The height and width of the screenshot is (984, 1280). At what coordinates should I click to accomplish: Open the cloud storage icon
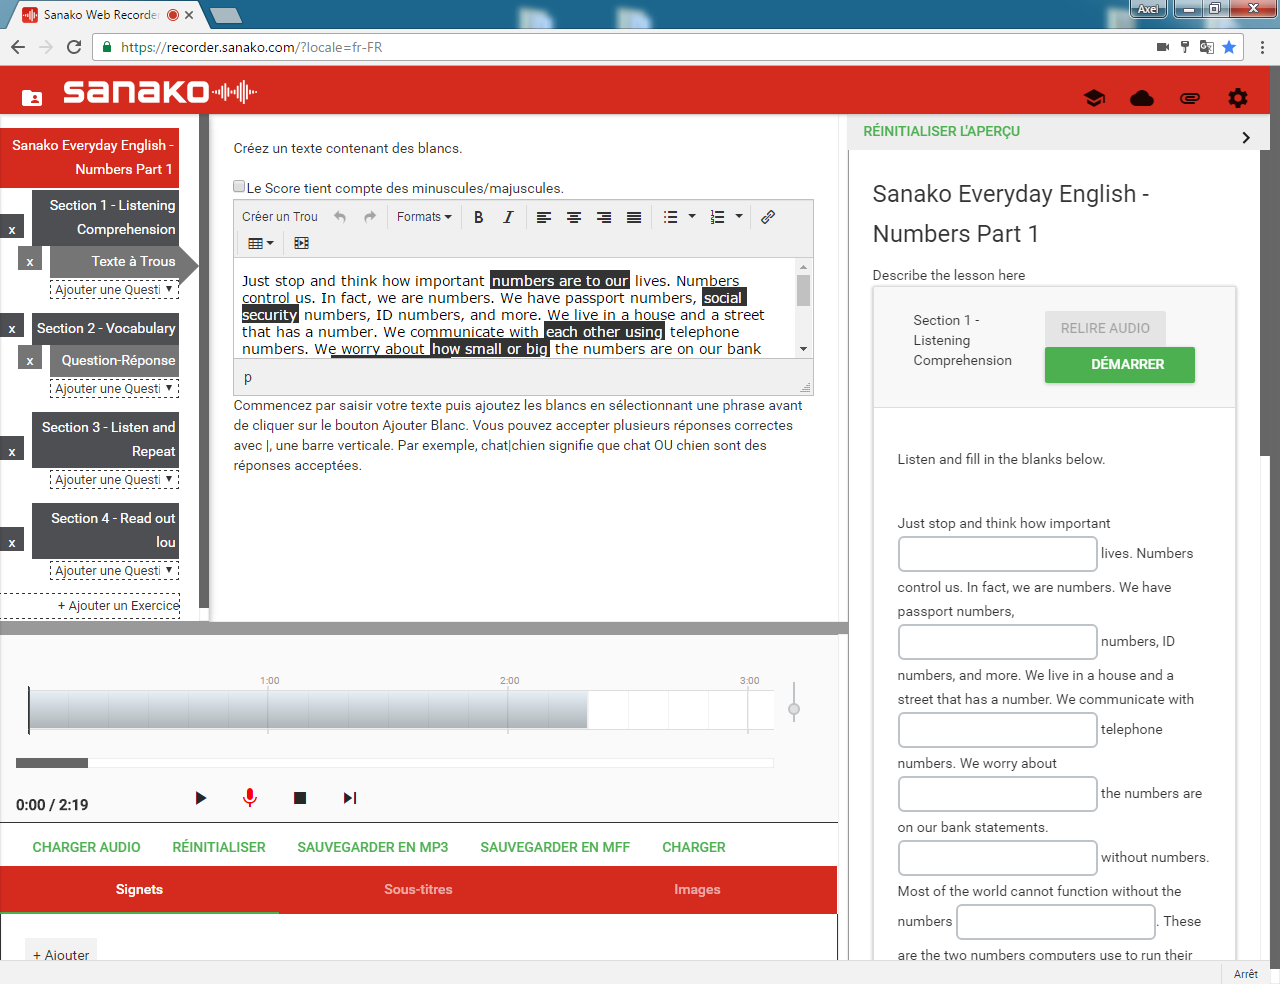pyautogui.click(x=1141, y=98)
